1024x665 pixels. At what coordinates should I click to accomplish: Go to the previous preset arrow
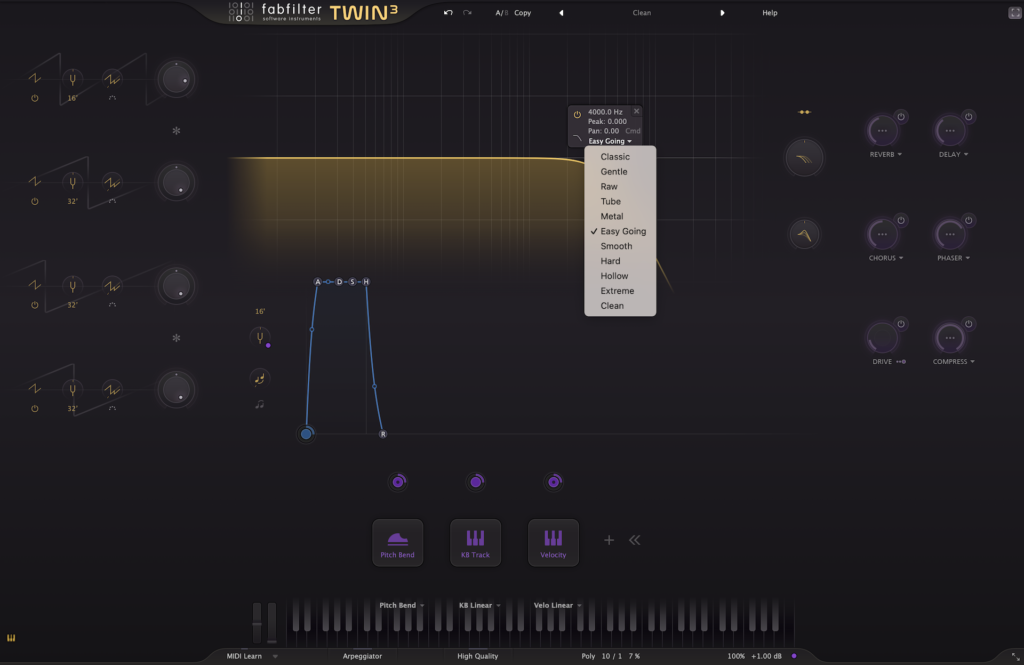pyautogui.click(x=560, y=13)
